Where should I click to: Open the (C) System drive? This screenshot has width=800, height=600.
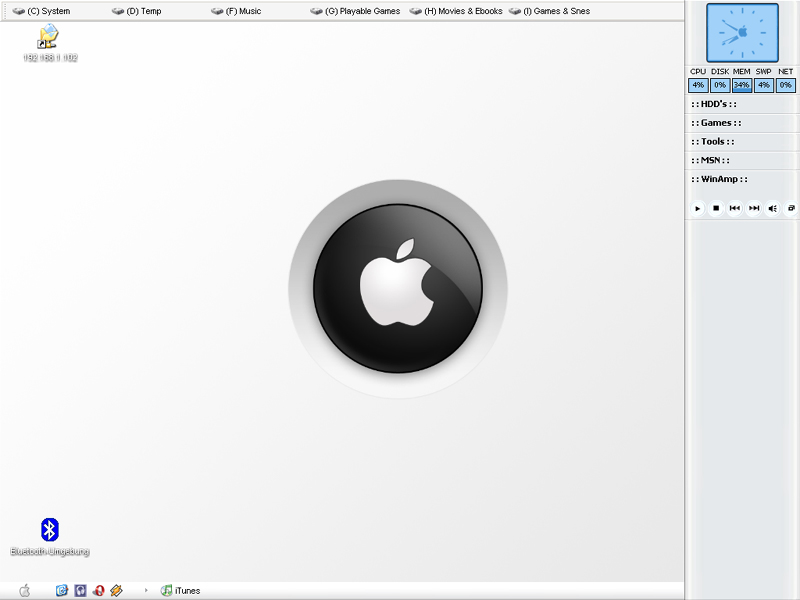tap(42, 11)
